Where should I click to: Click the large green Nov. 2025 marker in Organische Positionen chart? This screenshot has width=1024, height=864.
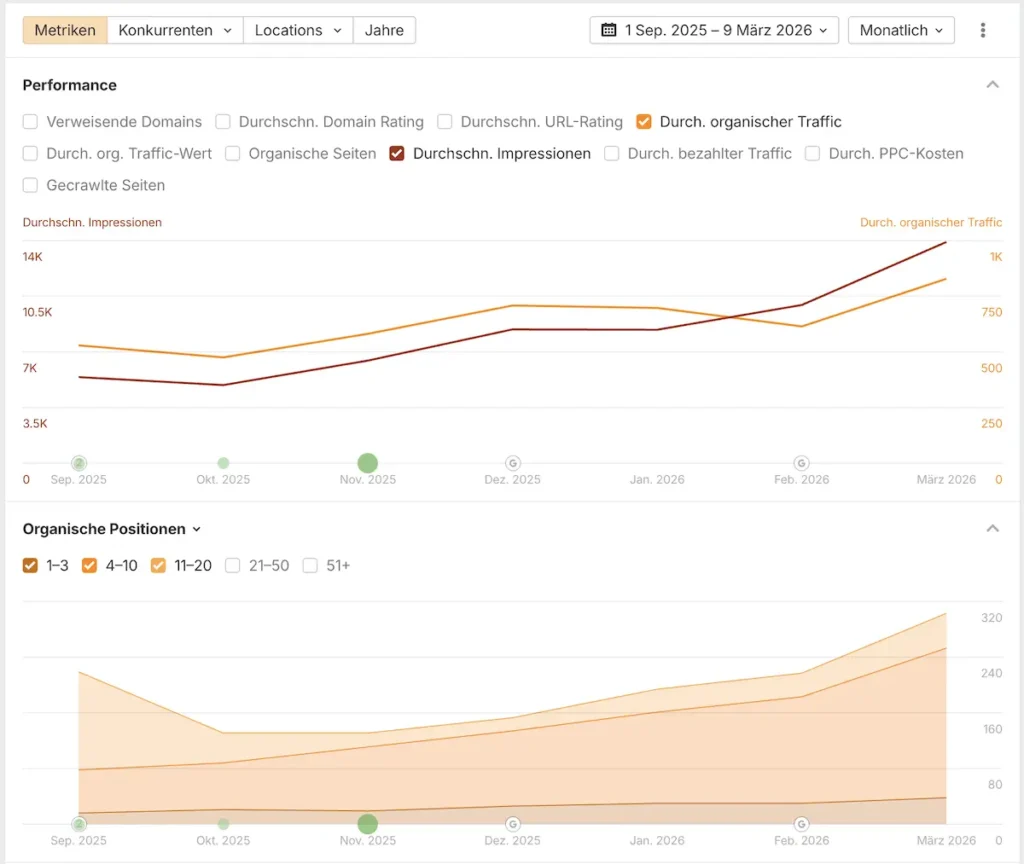point(368,824)
